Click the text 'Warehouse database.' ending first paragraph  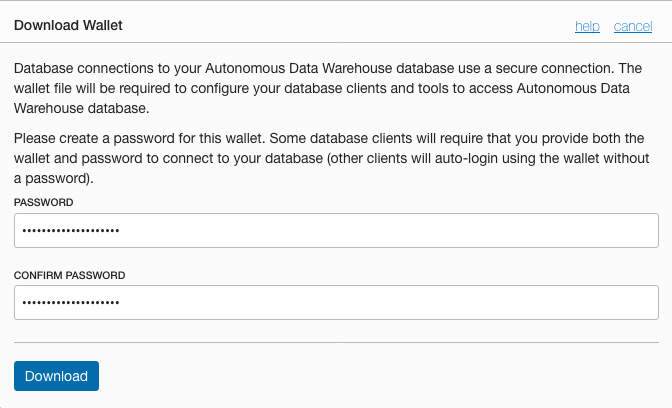coord(82,108)
